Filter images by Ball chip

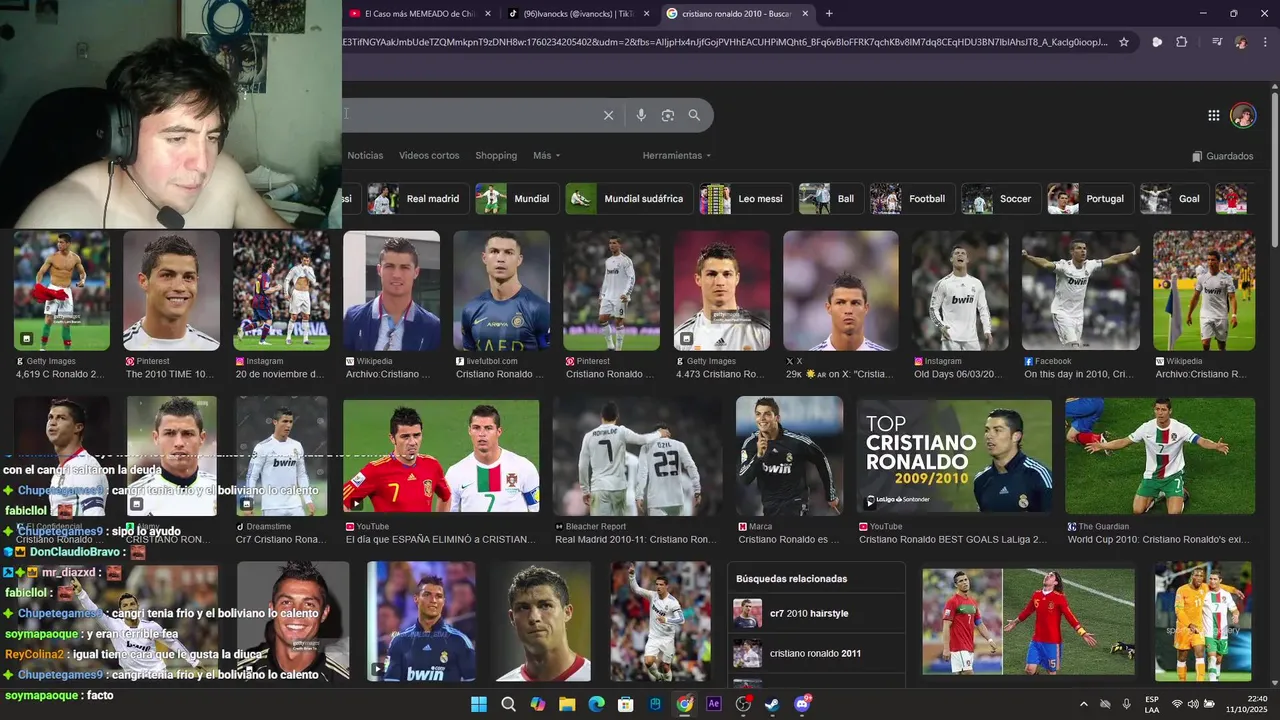click(830, 199)
